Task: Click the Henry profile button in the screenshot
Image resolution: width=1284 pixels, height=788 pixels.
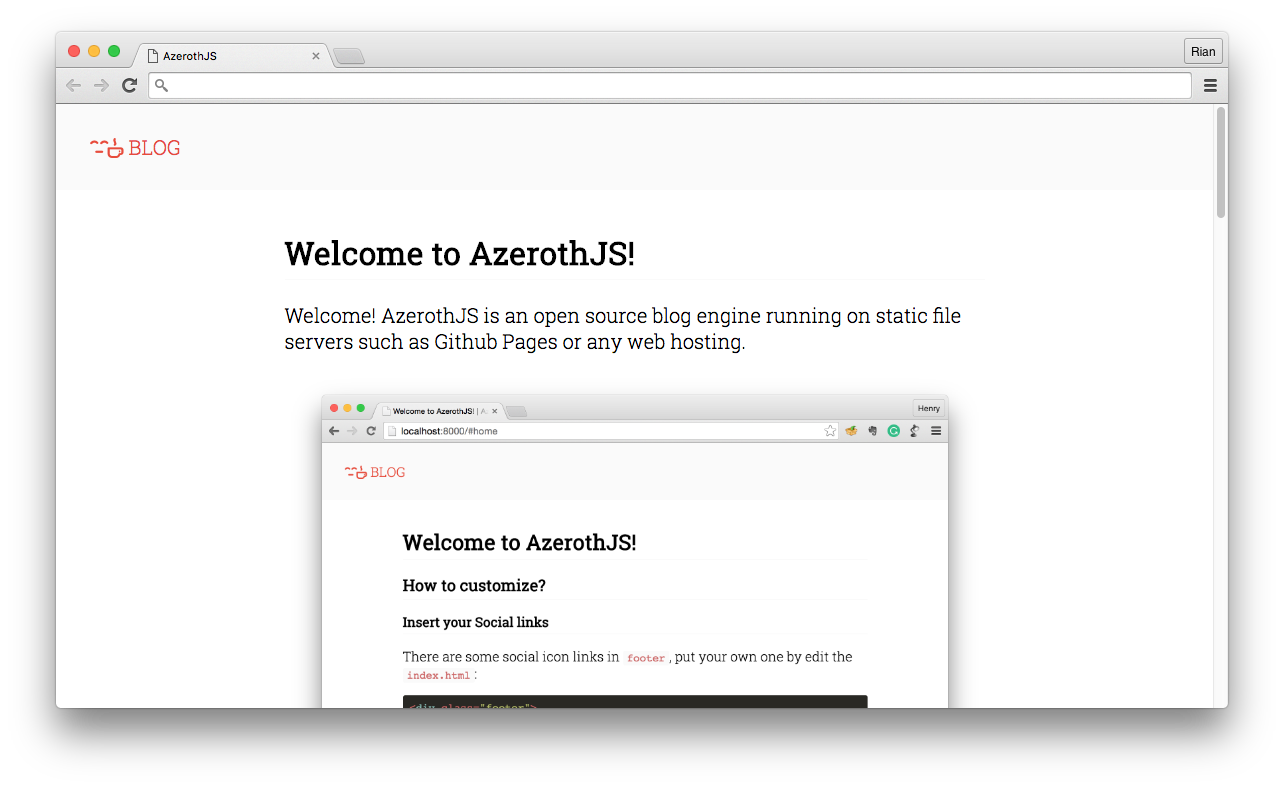Action: click(x=928, y=407)
